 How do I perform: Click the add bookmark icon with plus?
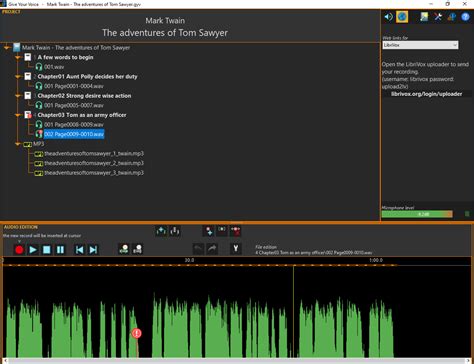209,231
